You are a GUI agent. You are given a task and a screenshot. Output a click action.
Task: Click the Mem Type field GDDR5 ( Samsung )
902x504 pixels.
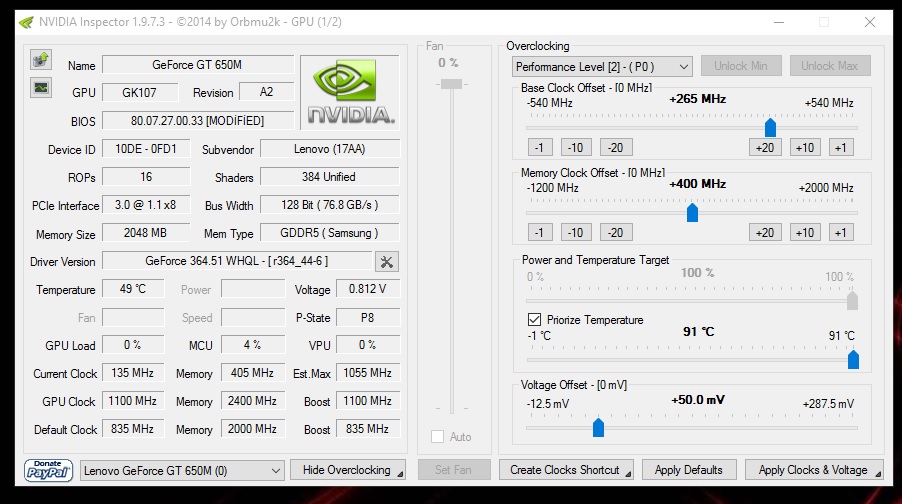point(330,233)
